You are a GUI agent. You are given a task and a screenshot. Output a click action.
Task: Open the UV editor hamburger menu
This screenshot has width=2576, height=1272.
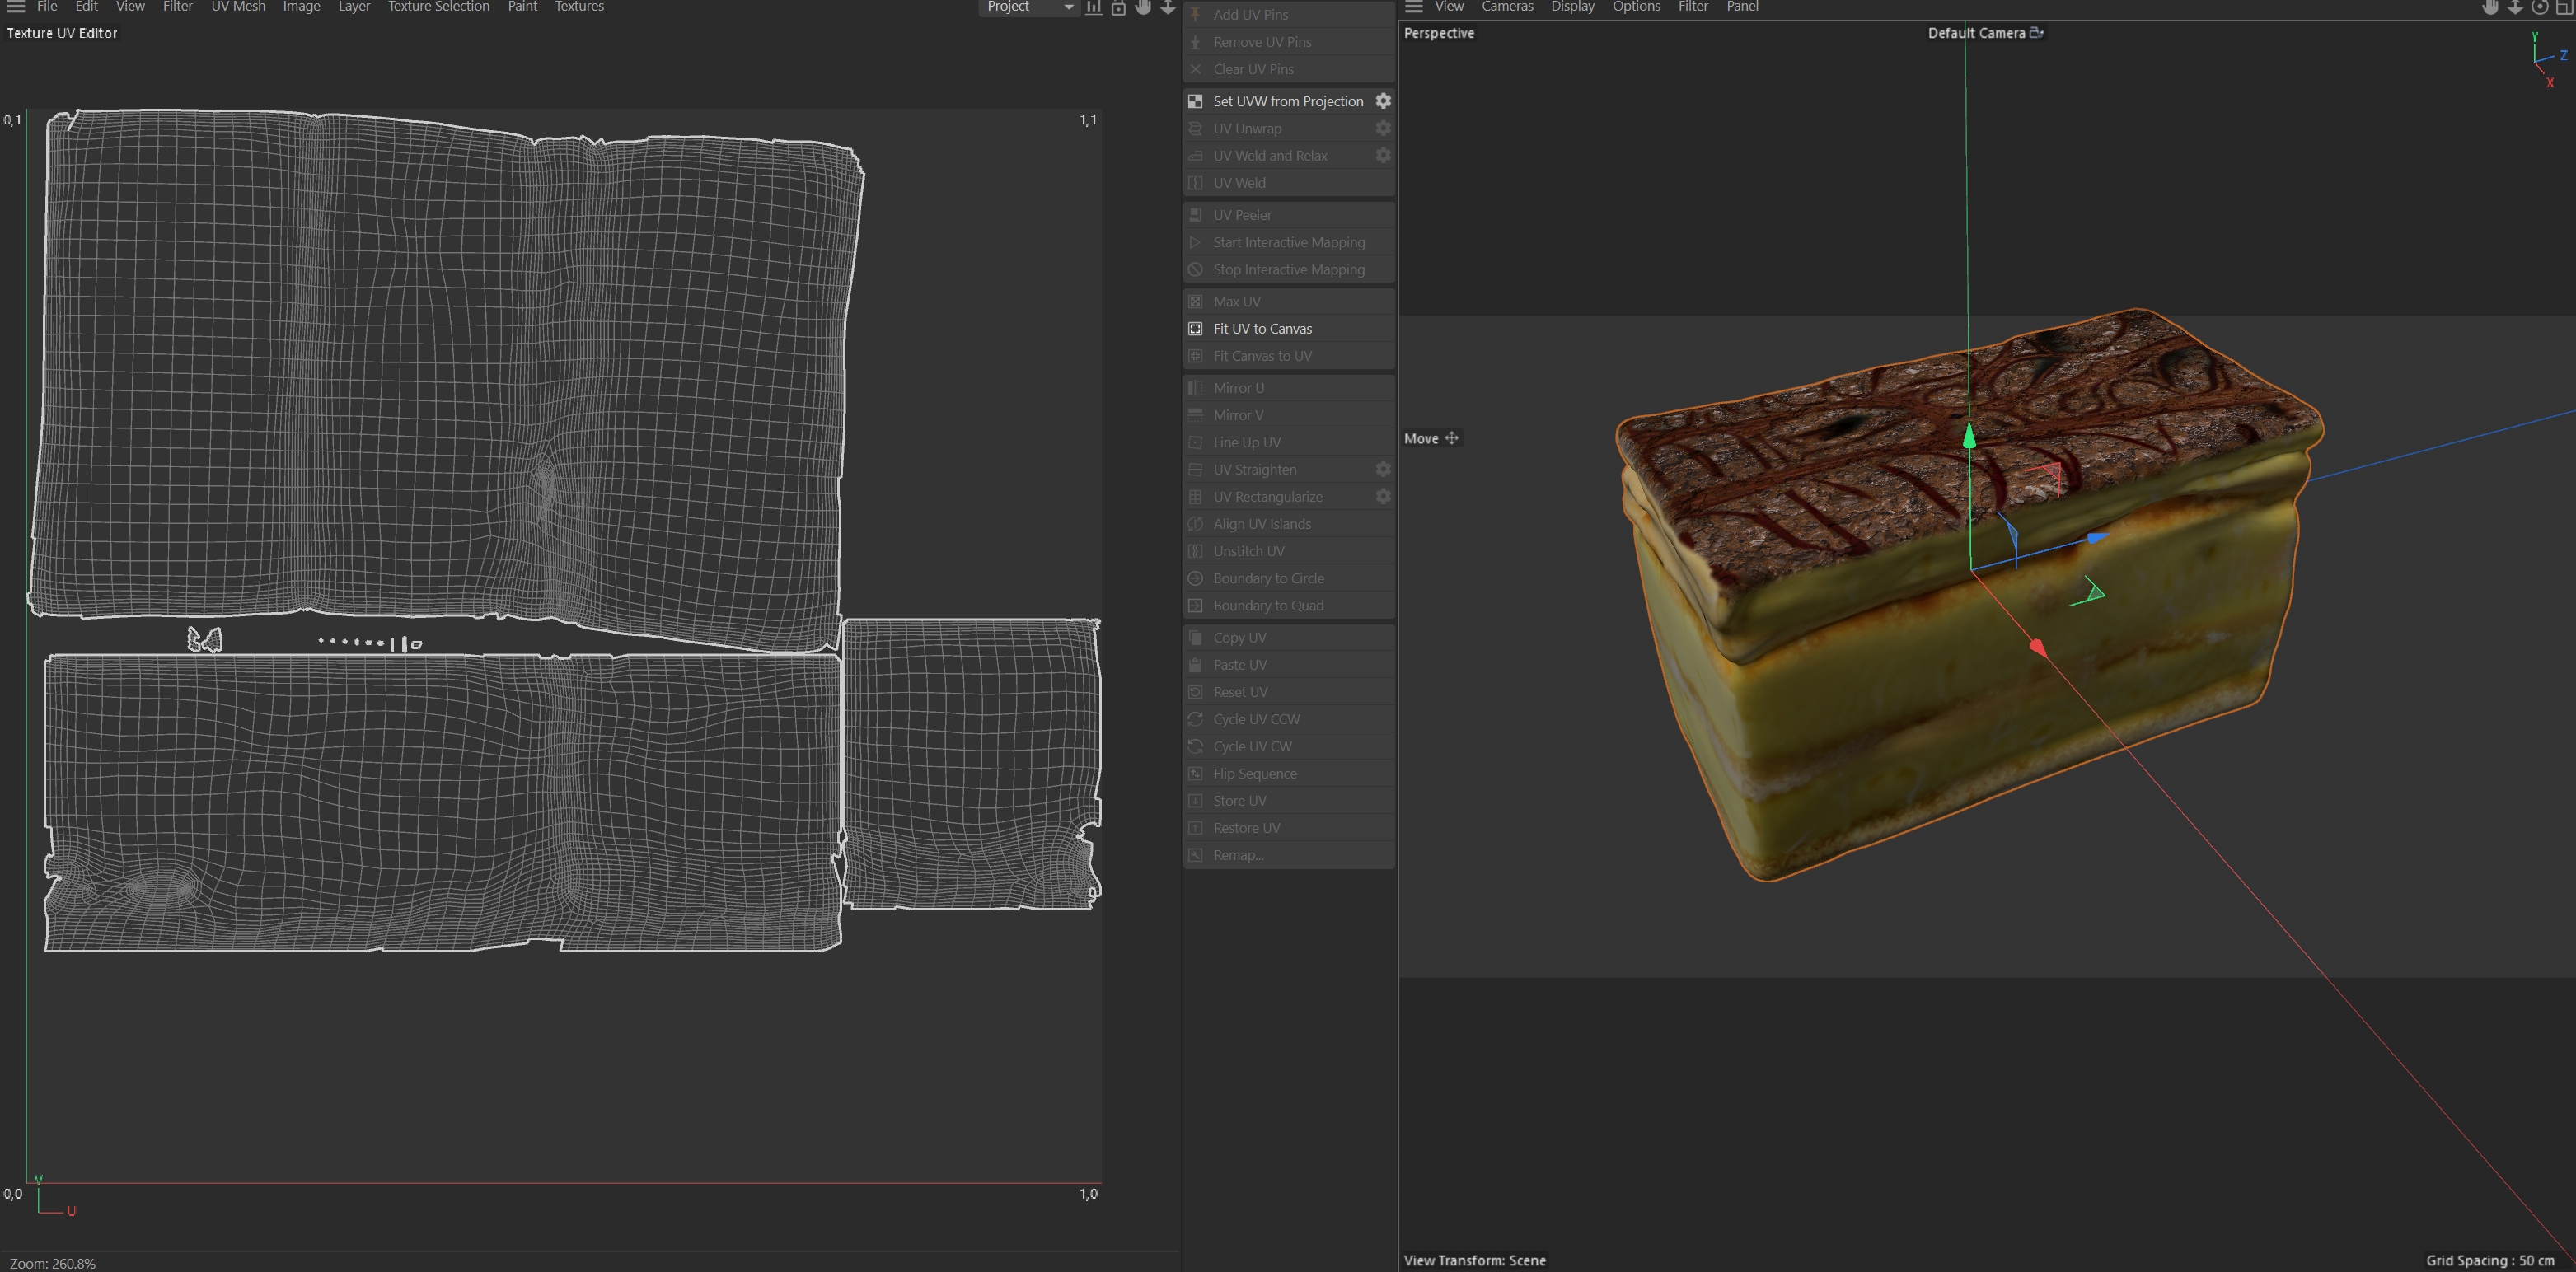pos(15,7)
